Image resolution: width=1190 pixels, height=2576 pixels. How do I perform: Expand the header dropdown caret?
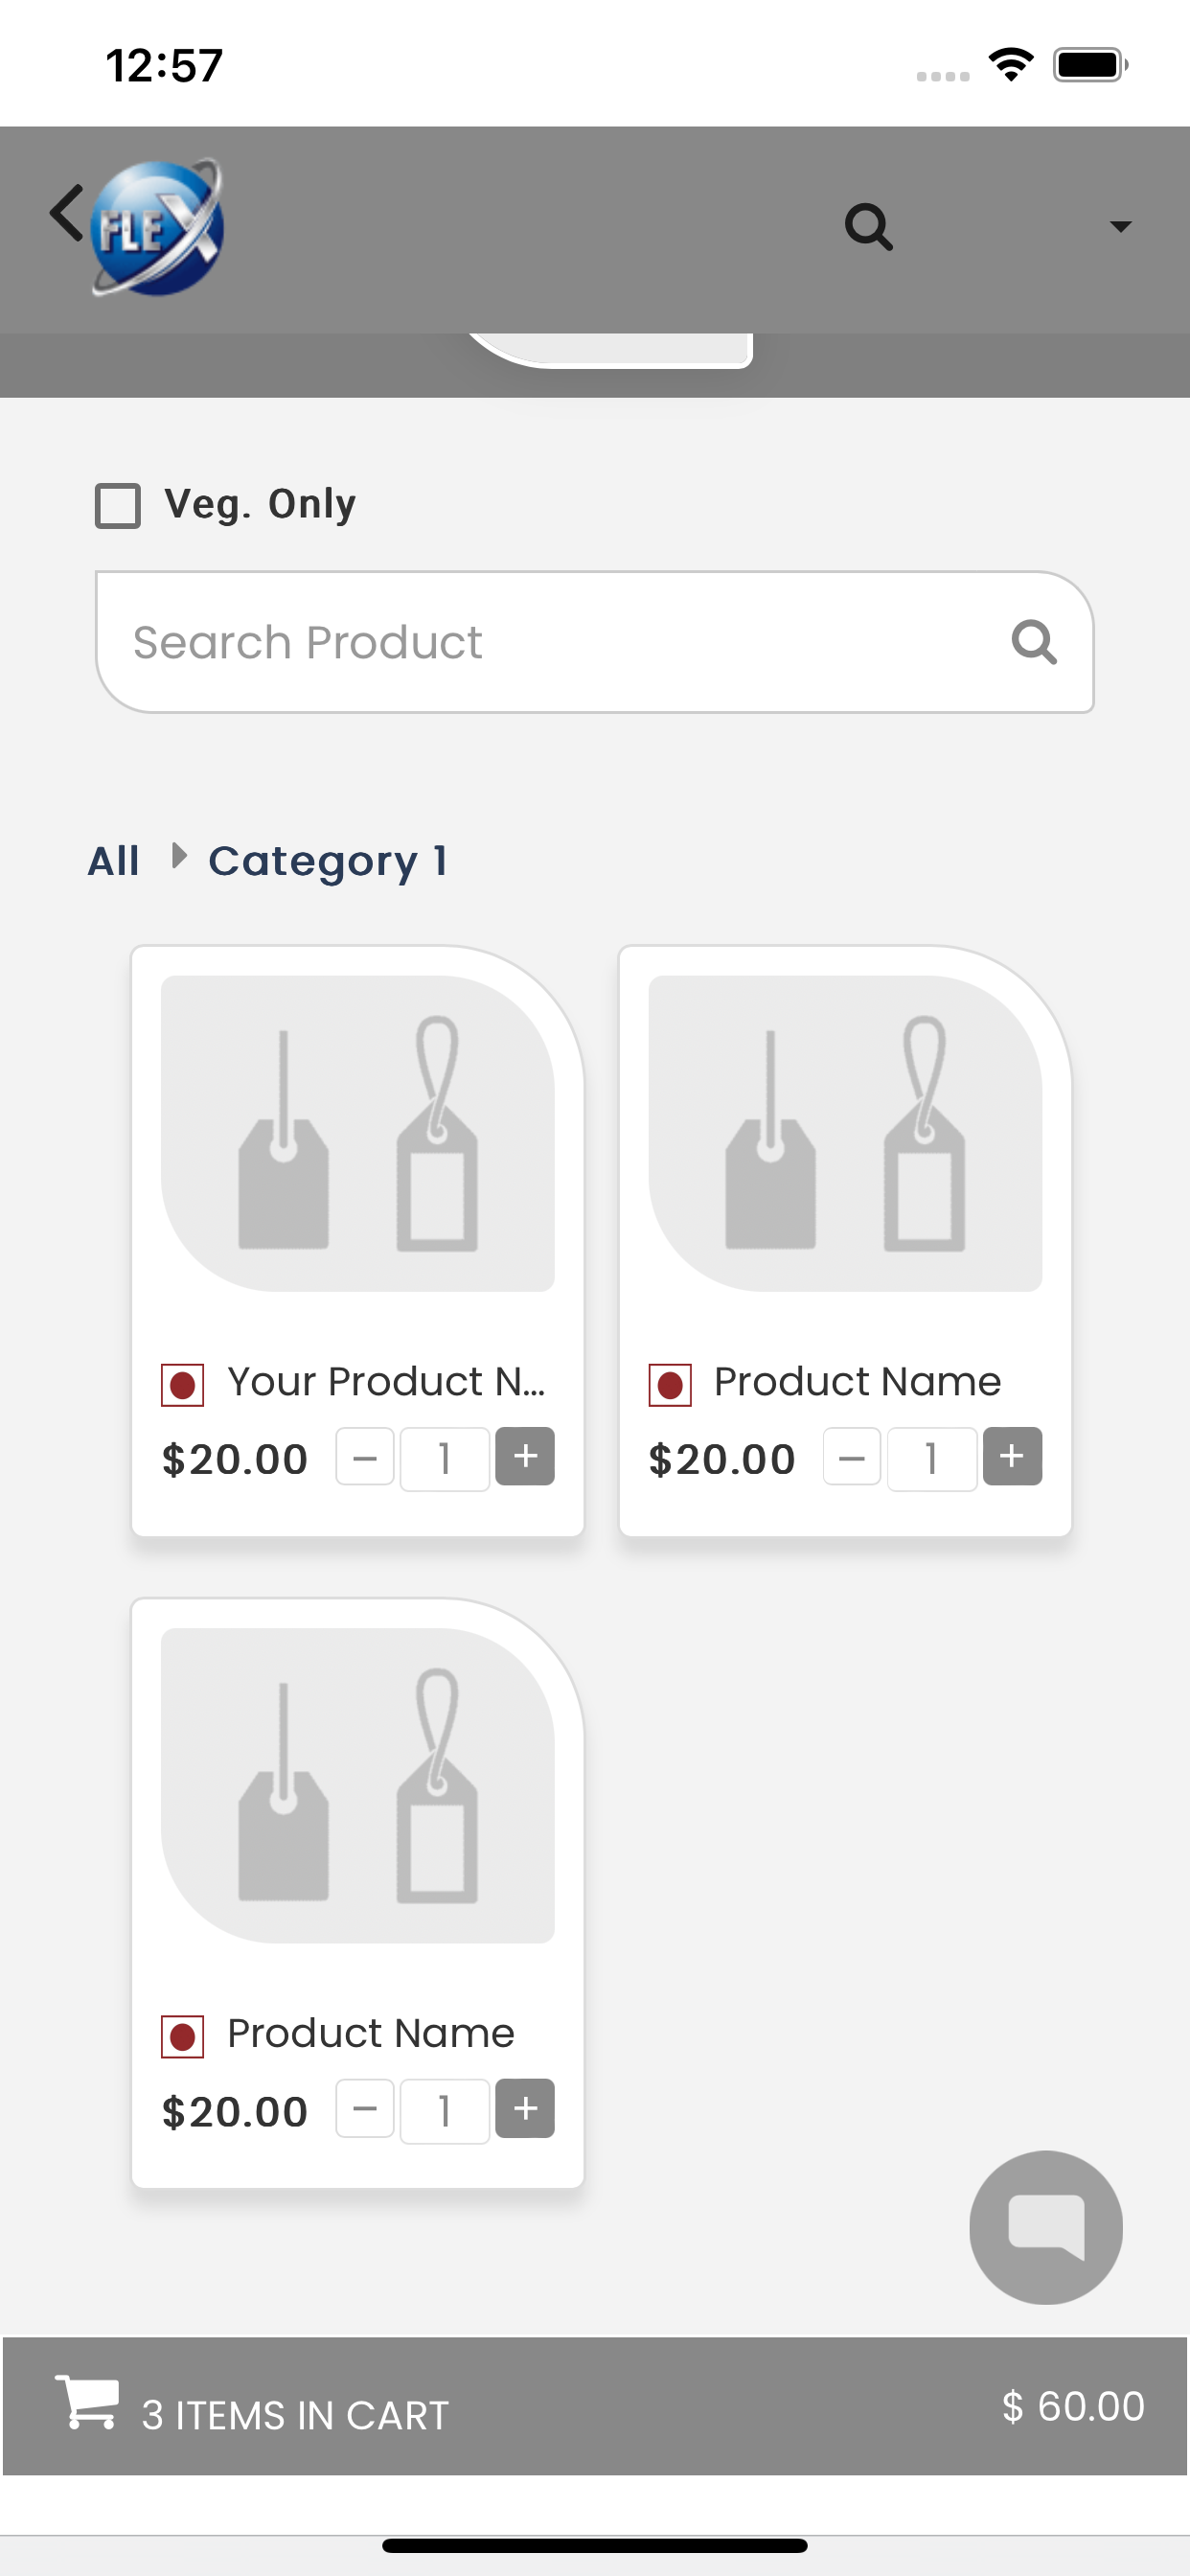click(1121, 227)
